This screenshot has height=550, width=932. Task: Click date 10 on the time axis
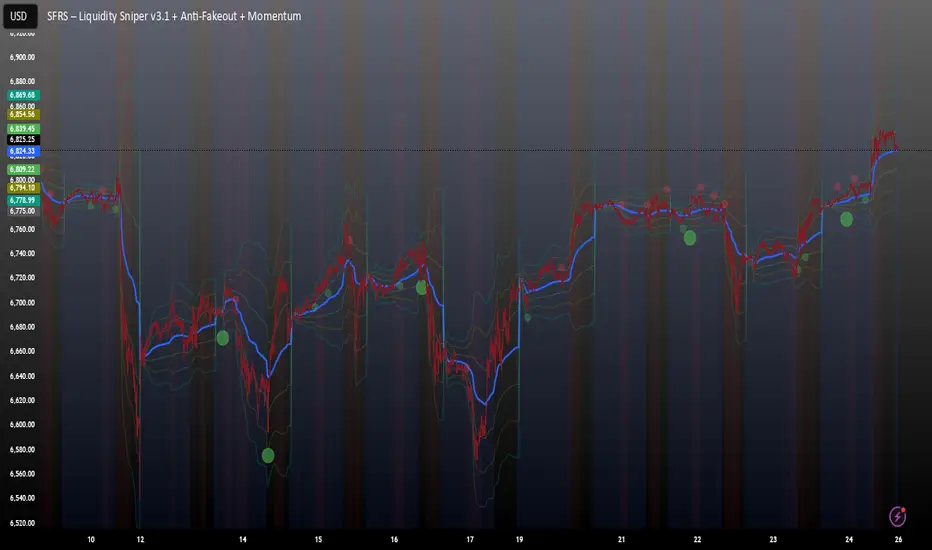pos(91,539)
